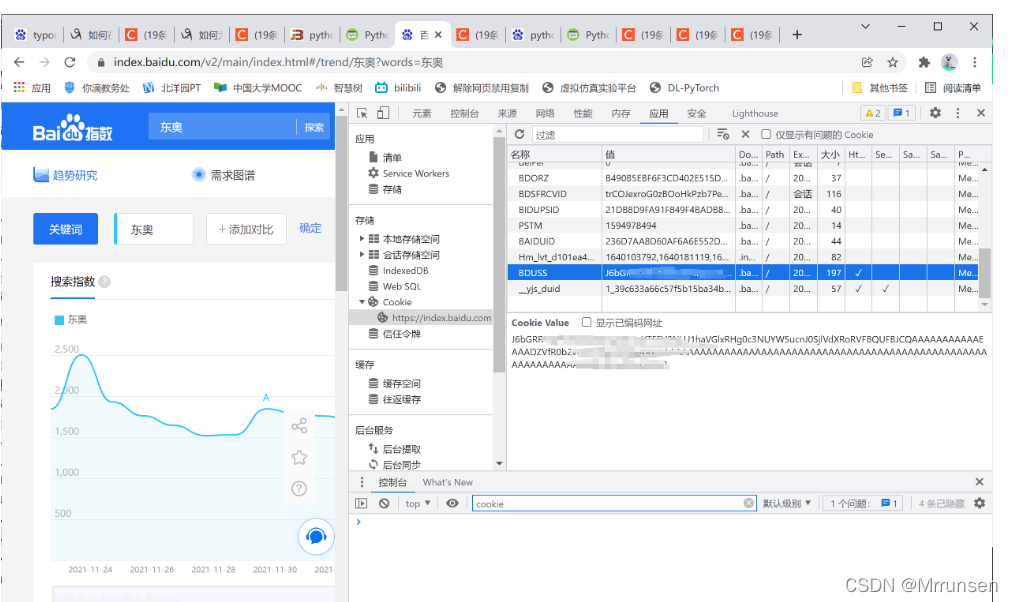This screenshot has height=602, width=1013.
Task: Switch to What's New drawer tab
Action: 448,482
